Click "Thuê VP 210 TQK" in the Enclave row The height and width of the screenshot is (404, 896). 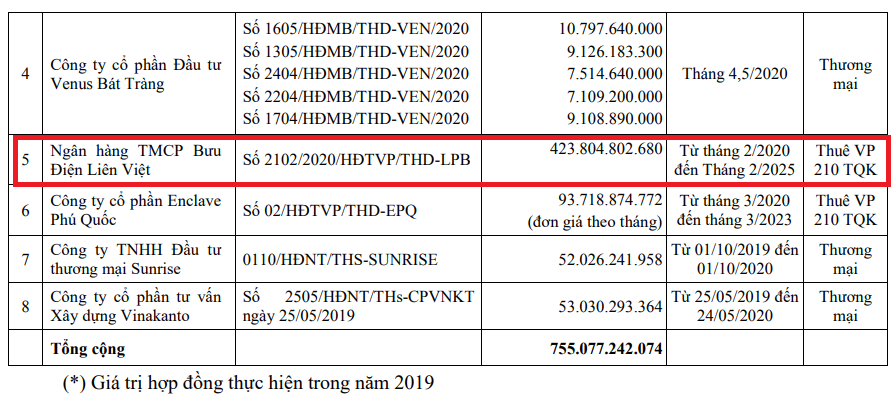coord(846,210)
